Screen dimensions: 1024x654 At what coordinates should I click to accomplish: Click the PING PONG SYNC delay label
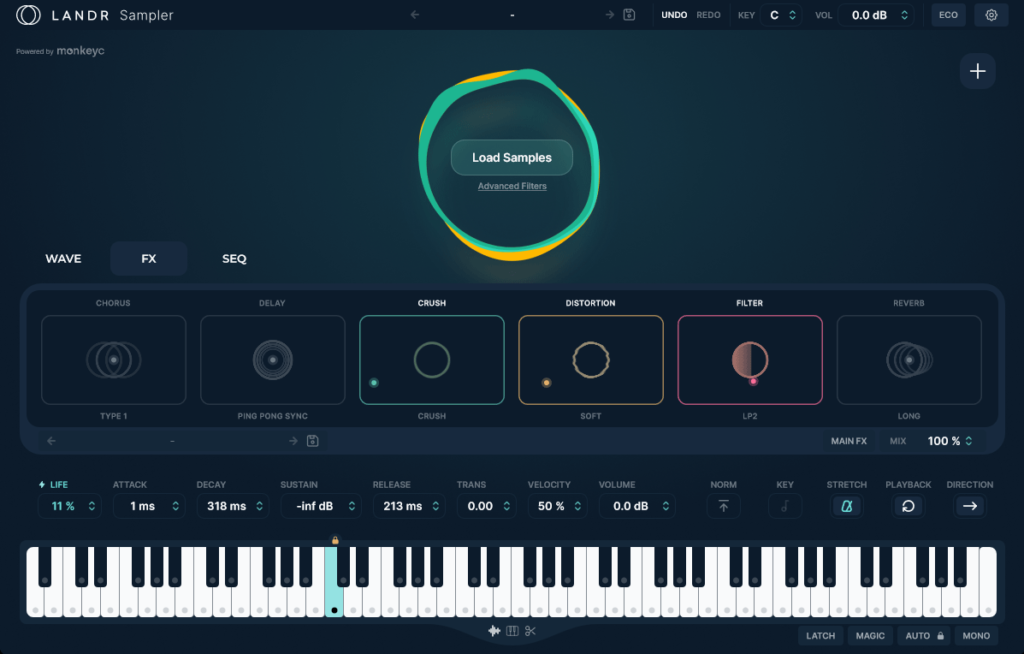[x=272, y=416]
